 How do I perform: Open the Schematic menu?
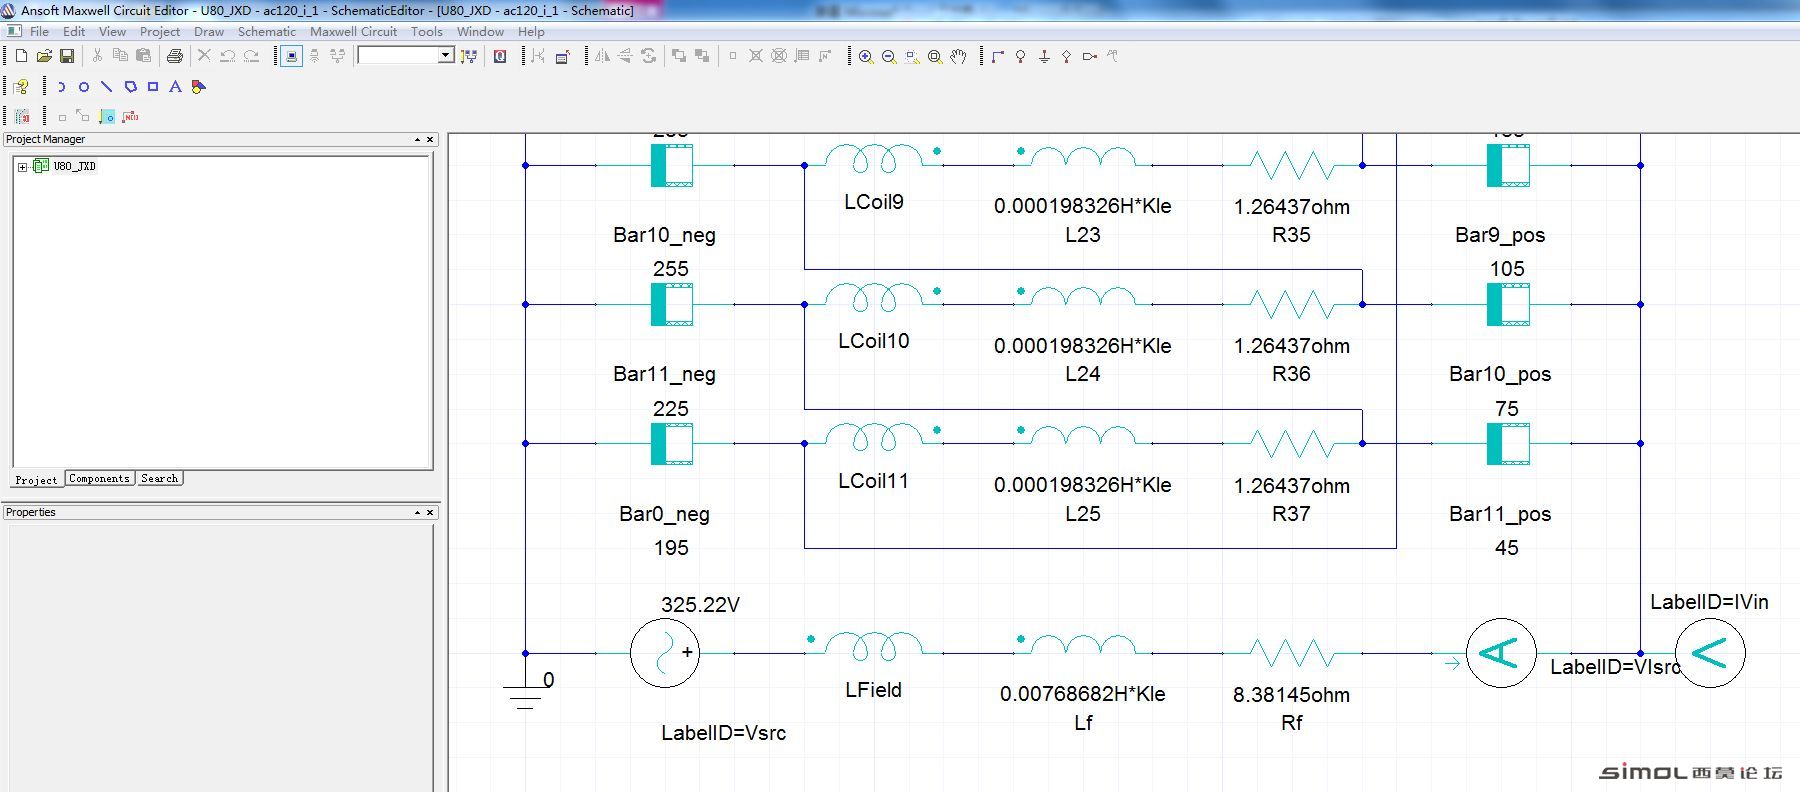pos(266,31)
